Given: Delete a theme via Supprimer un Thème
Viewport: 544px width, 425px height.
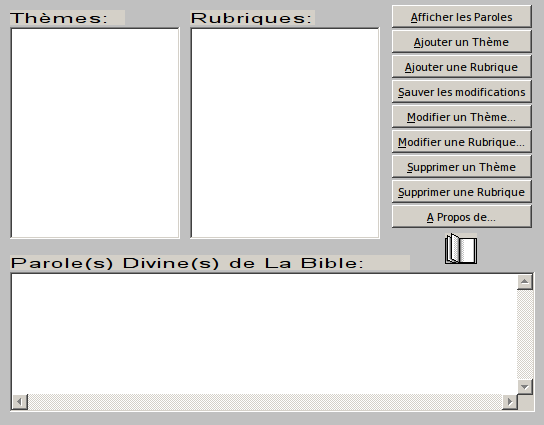Looking at the screenshot, I should point(461,167).
